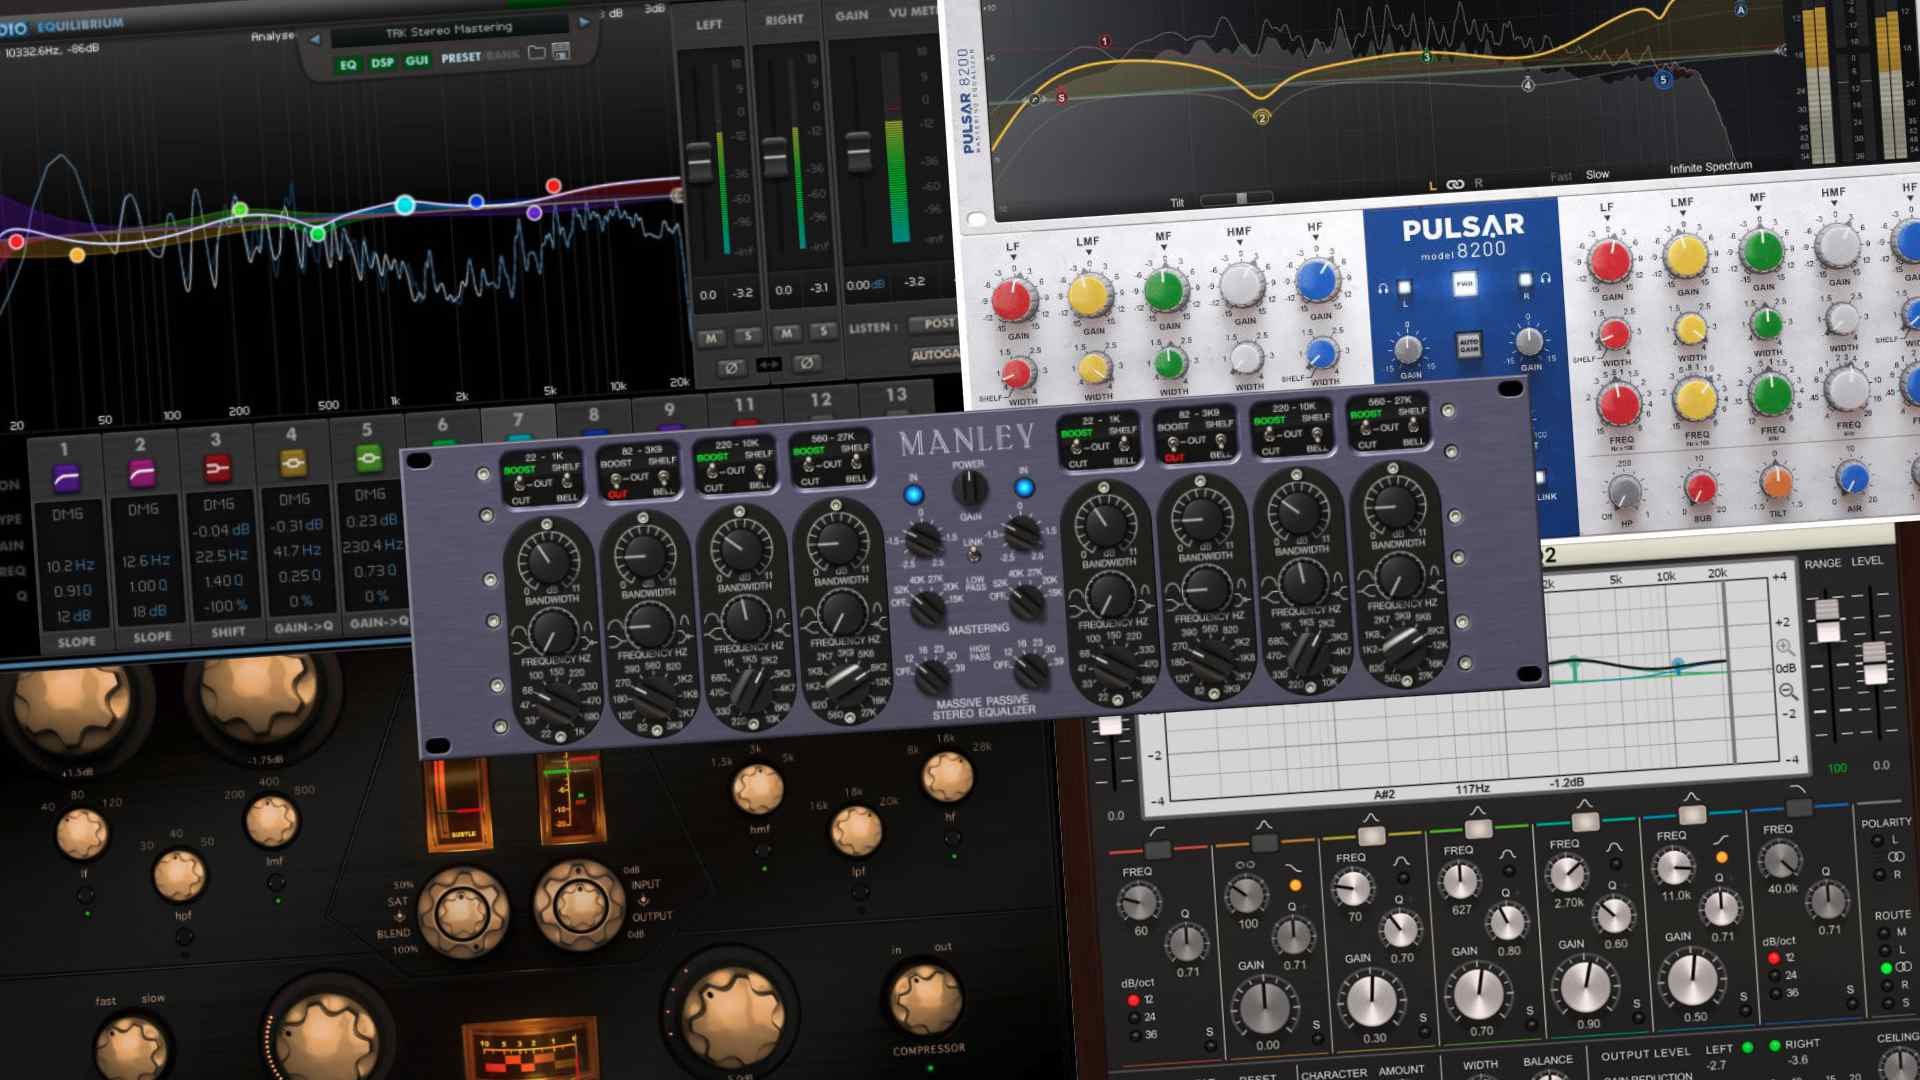Click band 3 red filter-shape icon in Equilibrium
Image resolution: width=1920 pixels, height=1080 pixels.
click(217, 467)
